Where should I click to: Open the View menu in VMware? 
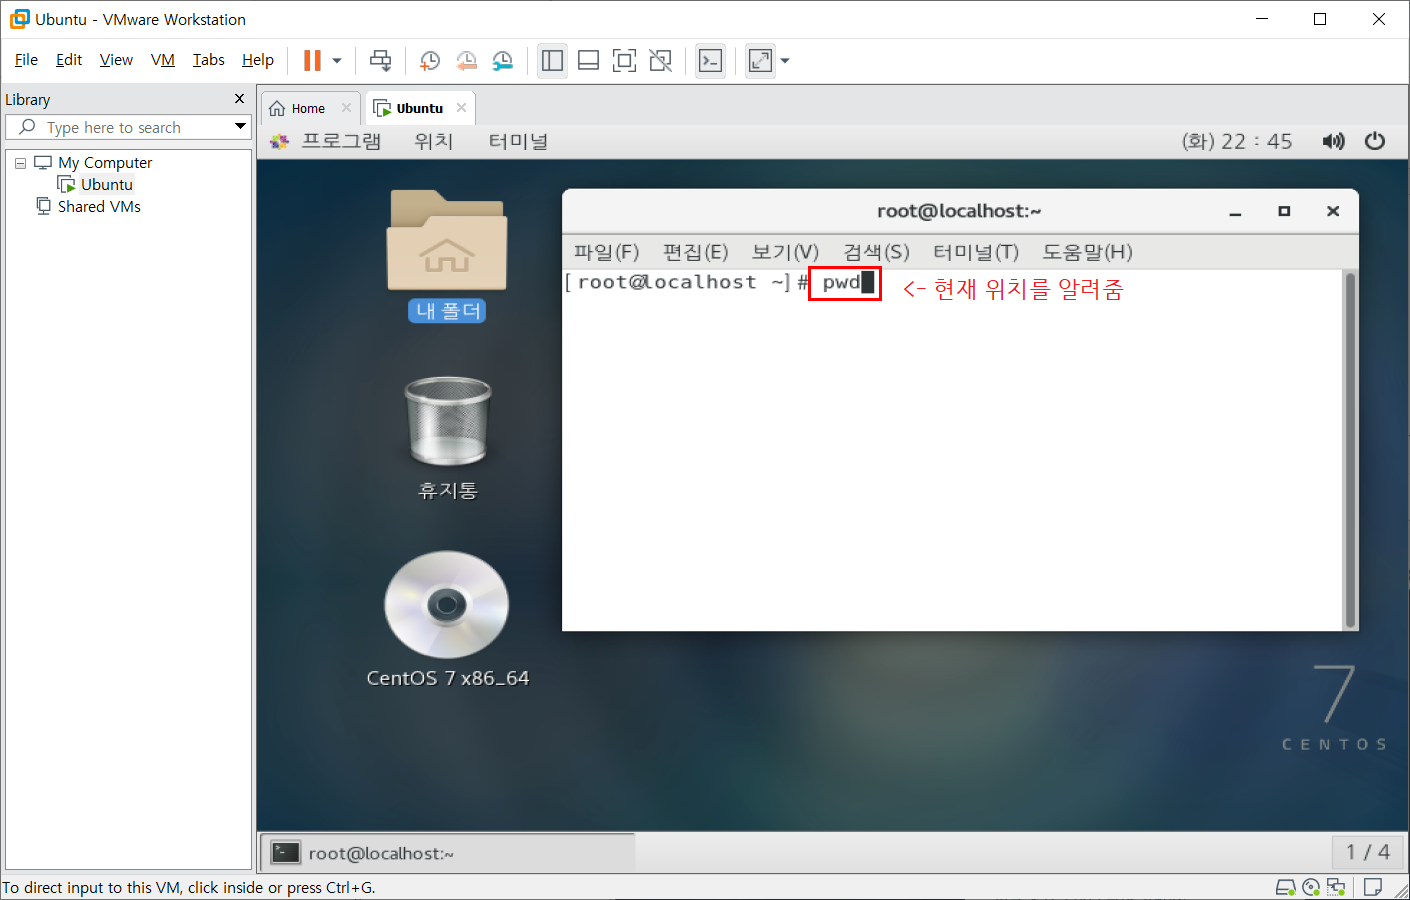click(116, 60)
